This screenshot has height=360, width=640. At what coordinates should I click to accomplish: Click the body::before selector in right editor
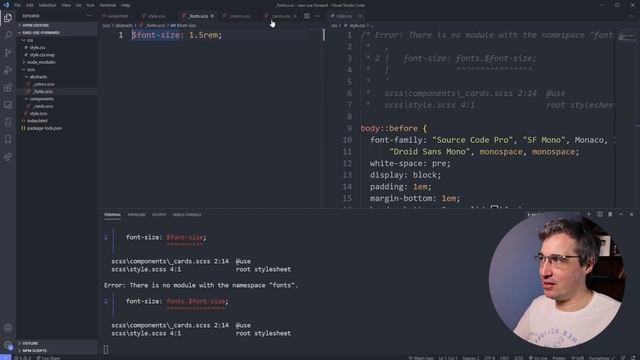[x=389, y=128]
